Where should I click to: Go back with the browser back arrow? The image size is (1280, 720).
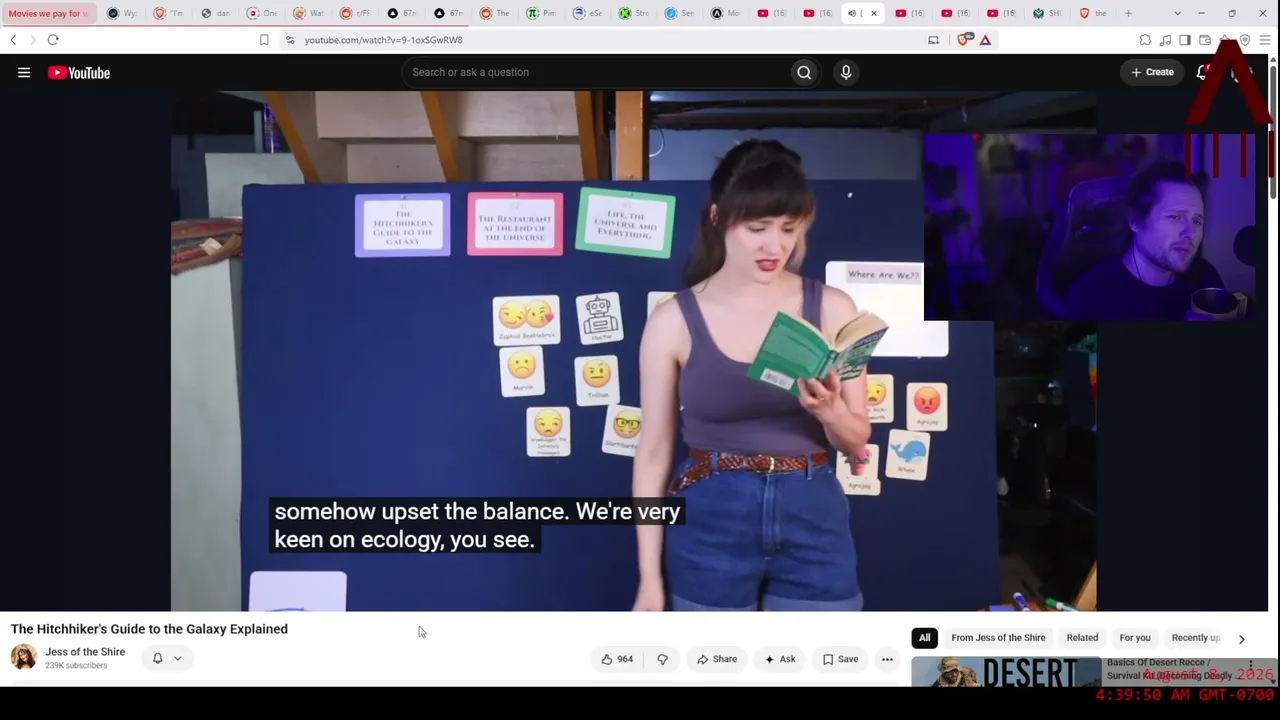click(13, 40)
